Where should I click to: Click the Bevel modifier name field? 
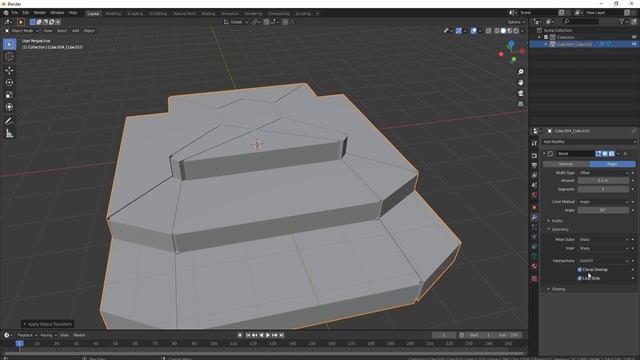point(575,153)
